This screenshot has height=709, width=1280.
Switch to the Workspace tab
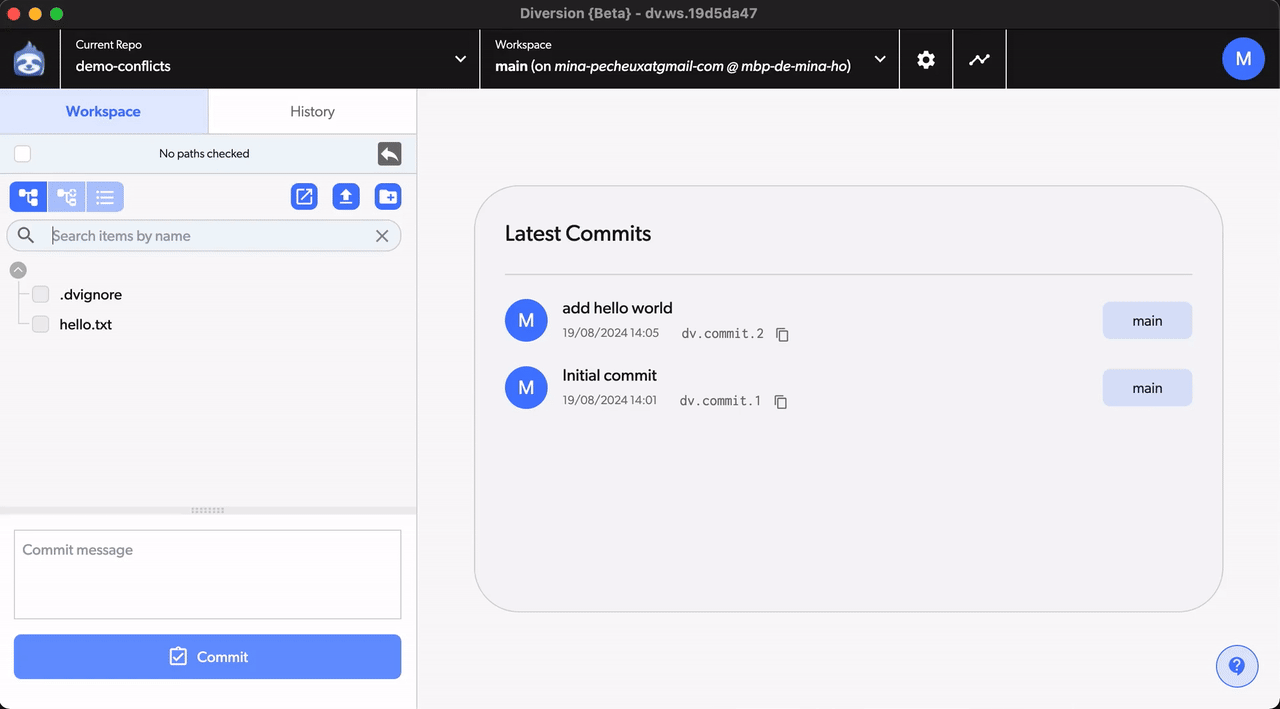pos(104,111)
